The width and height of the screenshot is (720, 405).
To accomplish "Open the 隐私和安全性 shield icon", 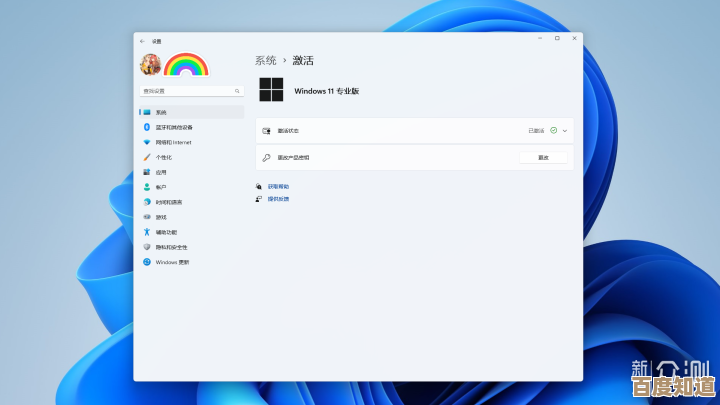I will coord(147,247).
